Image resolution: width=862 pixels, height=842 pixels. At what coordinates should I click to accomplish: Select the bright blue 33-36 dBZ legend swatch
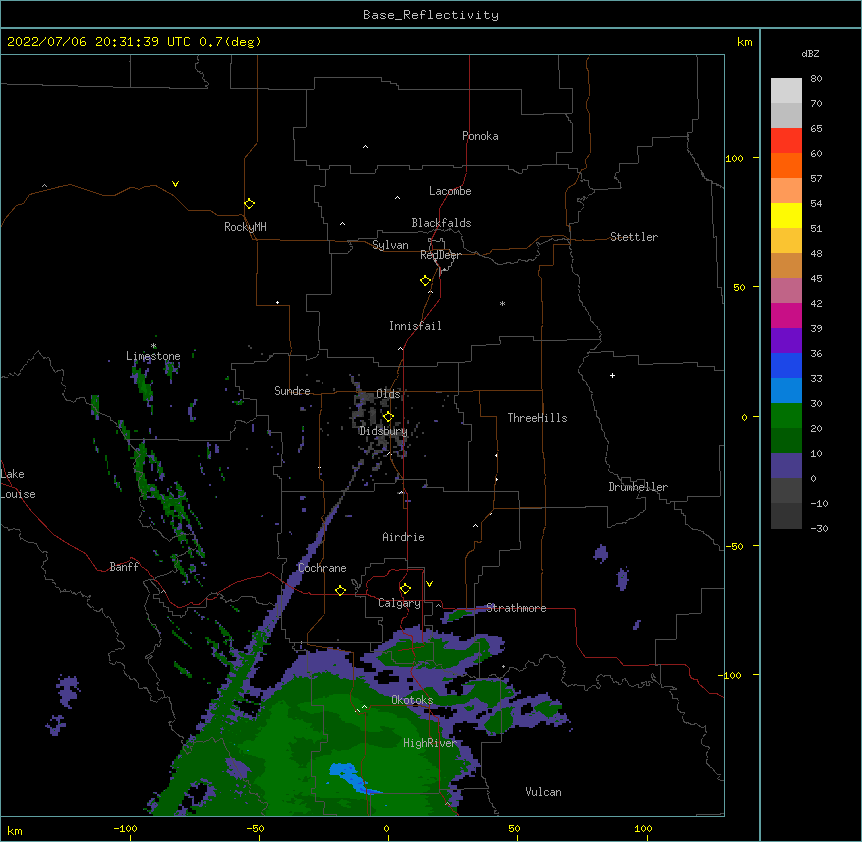(786, 365)
